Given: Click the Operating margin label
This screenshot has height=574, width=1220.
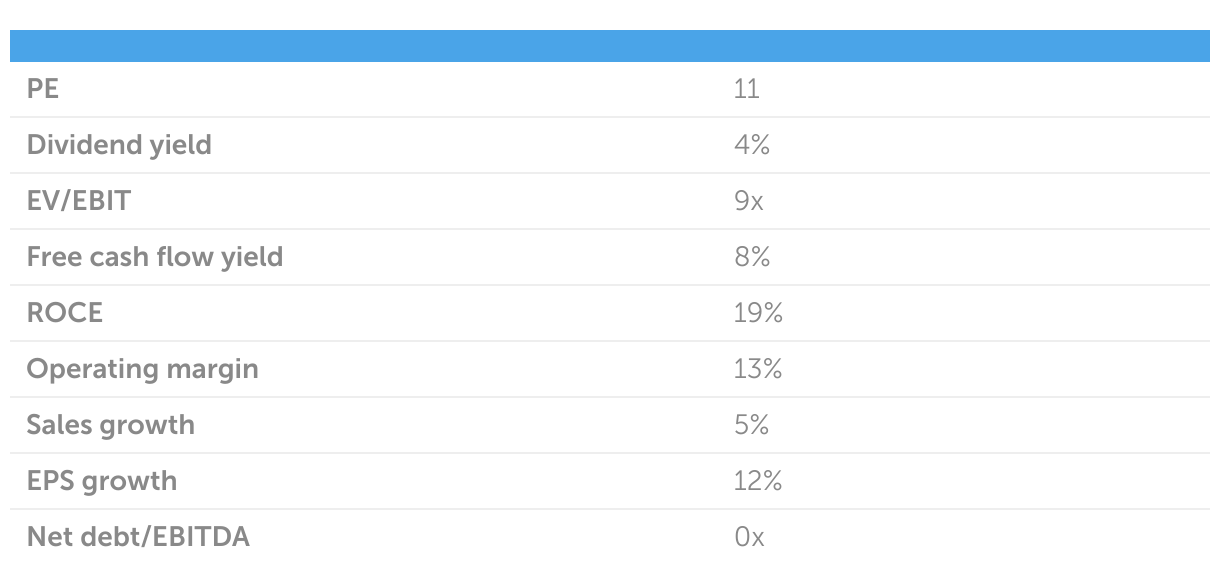Looking at the screenshot, I should click(142, 369).
